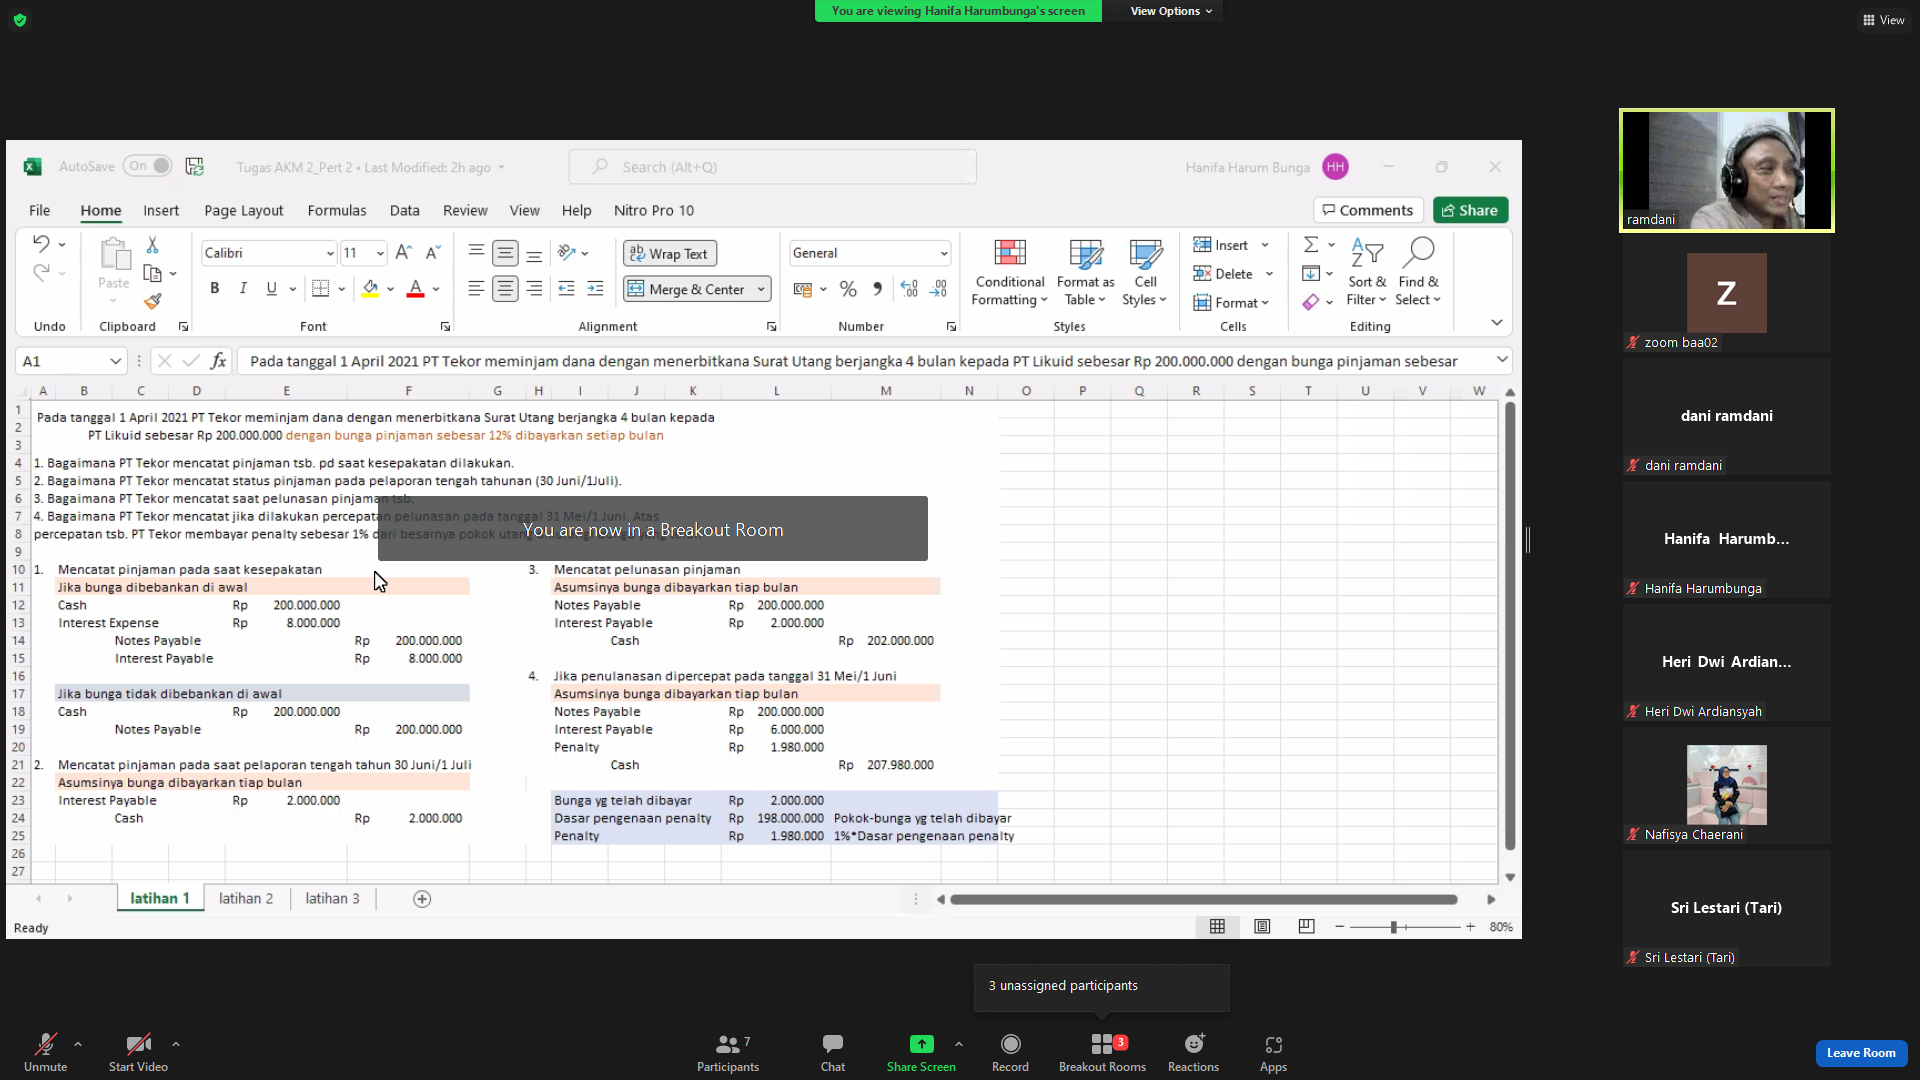Open the font name dropdown
This screenshot has width=1920, height=1080.
coord(330,253)
